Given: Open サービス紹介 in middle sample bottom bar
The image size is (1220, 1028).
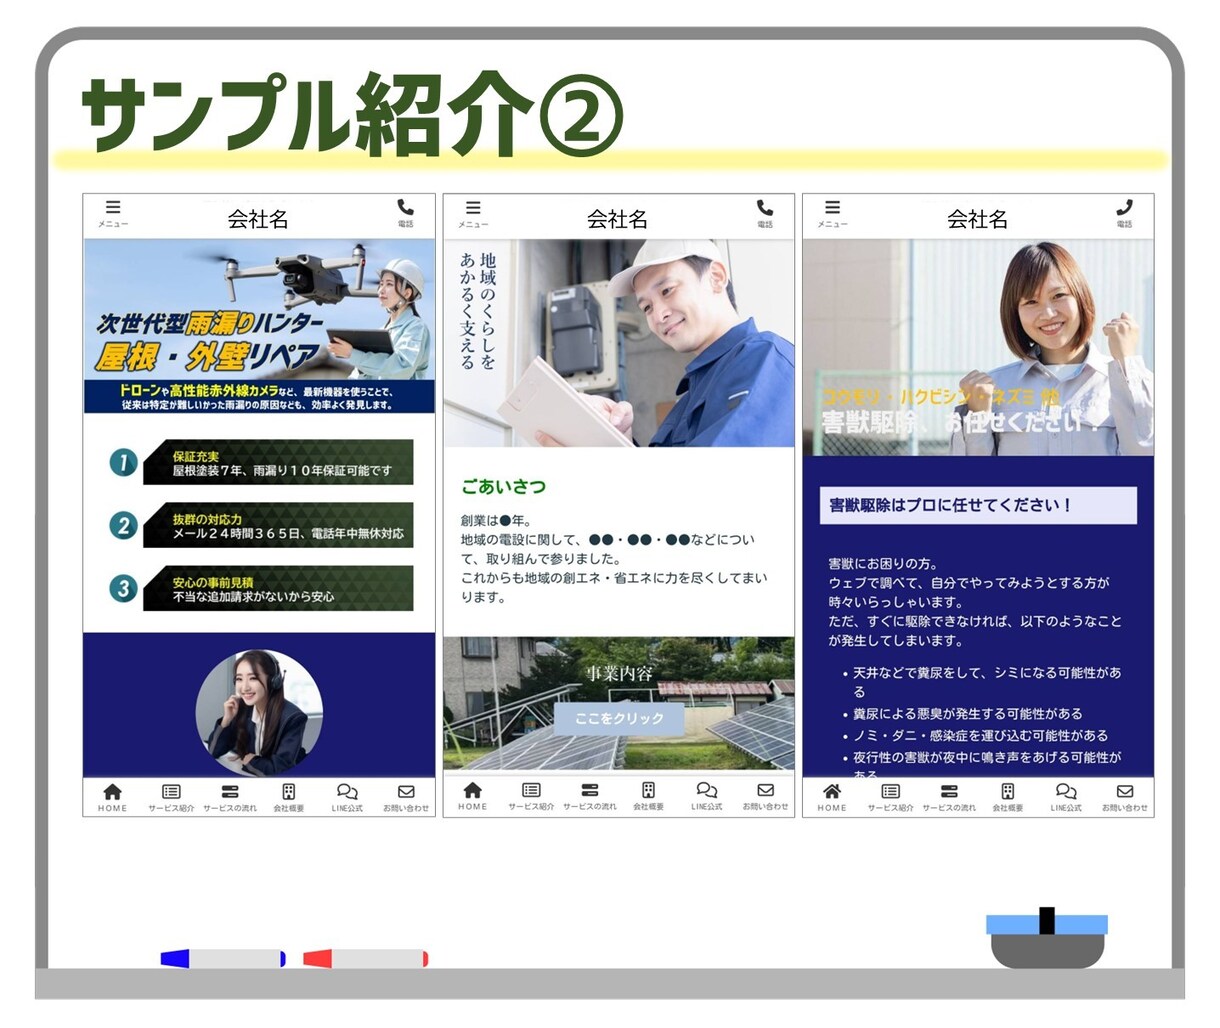Looking at the screenshot, I should pyautogui.click(x=531, y=796).
